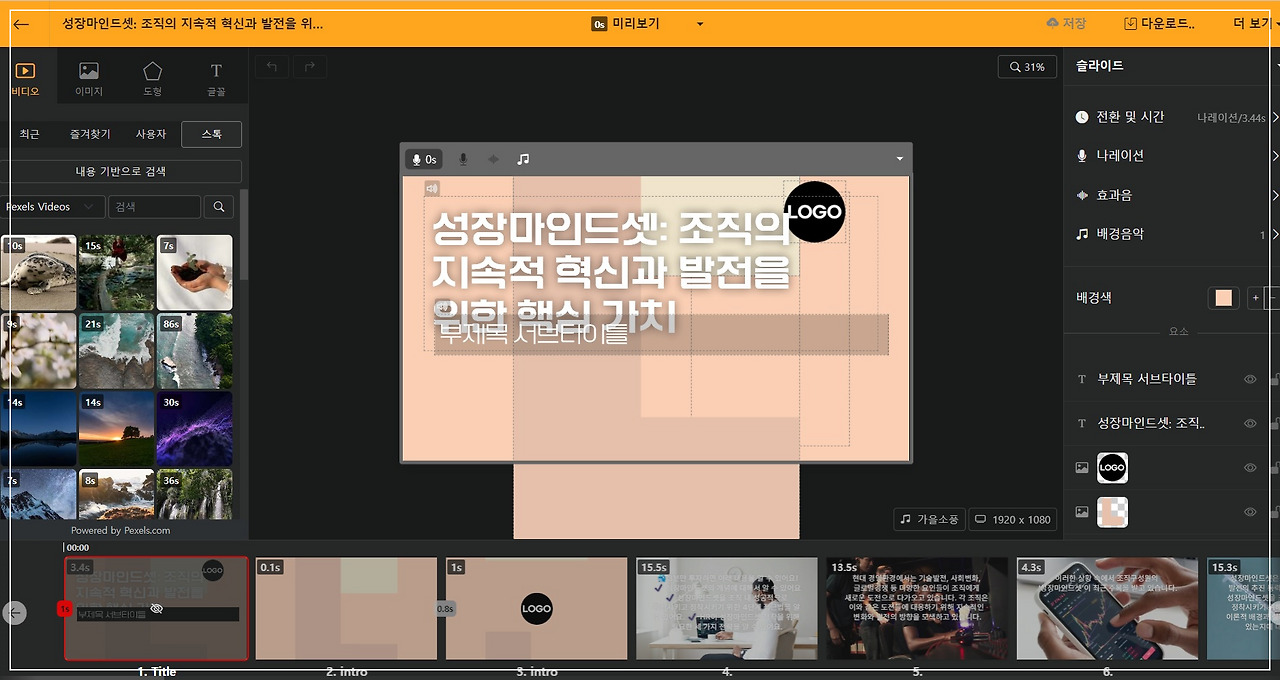Toggle visibility of LOGO image element
This screenshot has width=1280, height=680.
click(1250, 468)
